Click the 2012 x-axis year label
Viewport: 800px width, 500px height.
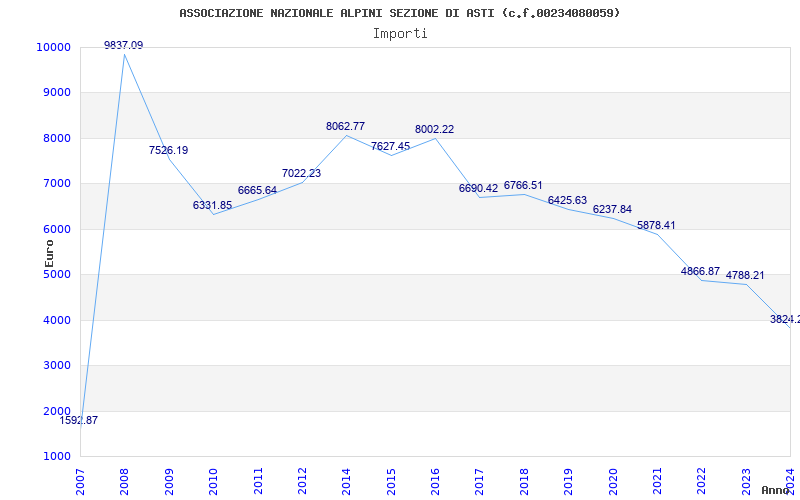click(302, 481)
